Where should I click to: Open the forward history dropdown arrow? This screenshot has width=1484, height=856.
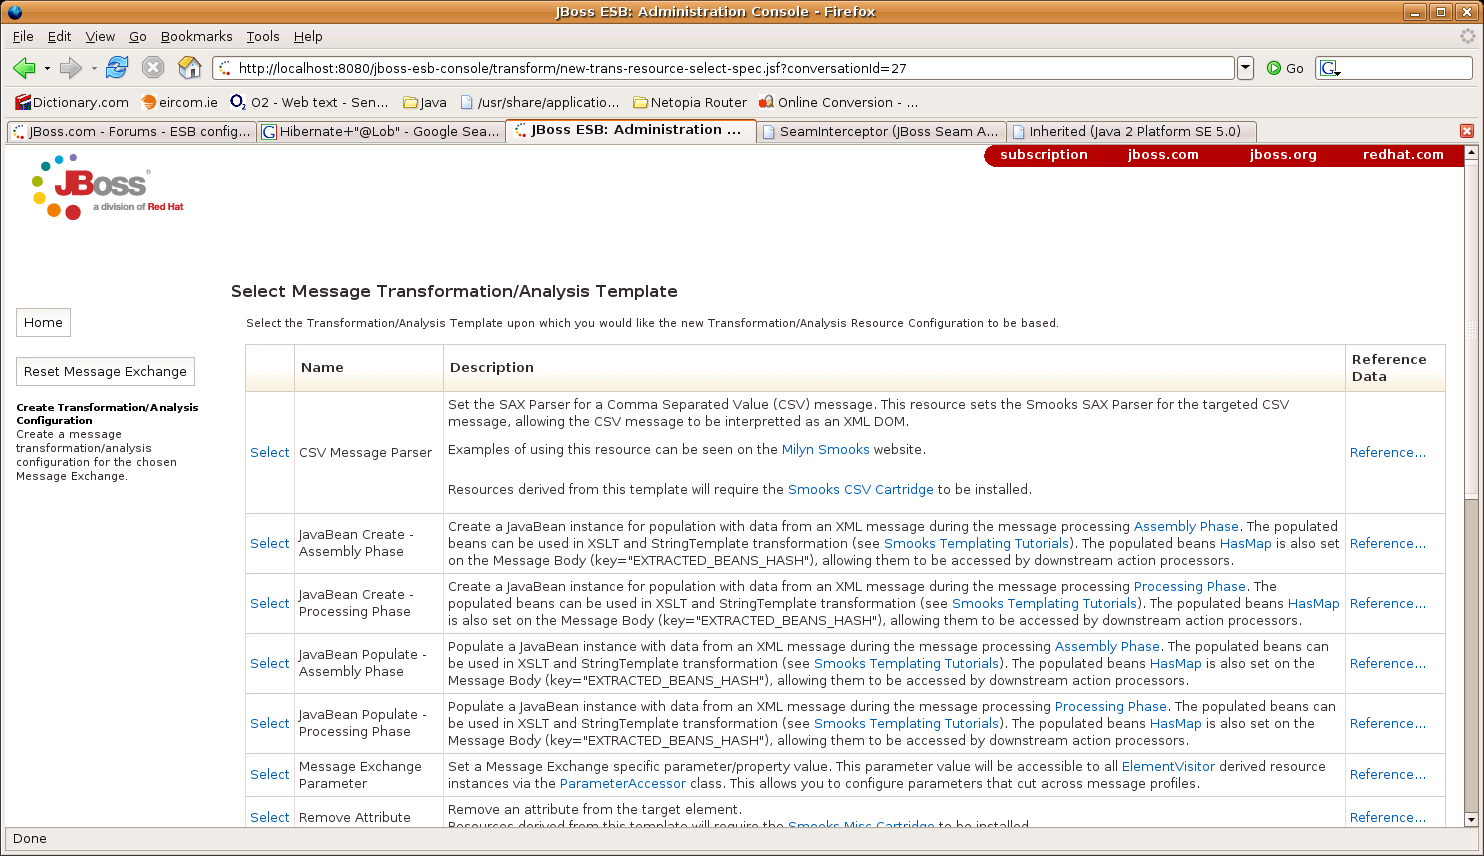pyautogui.click(x=94, y=68)
